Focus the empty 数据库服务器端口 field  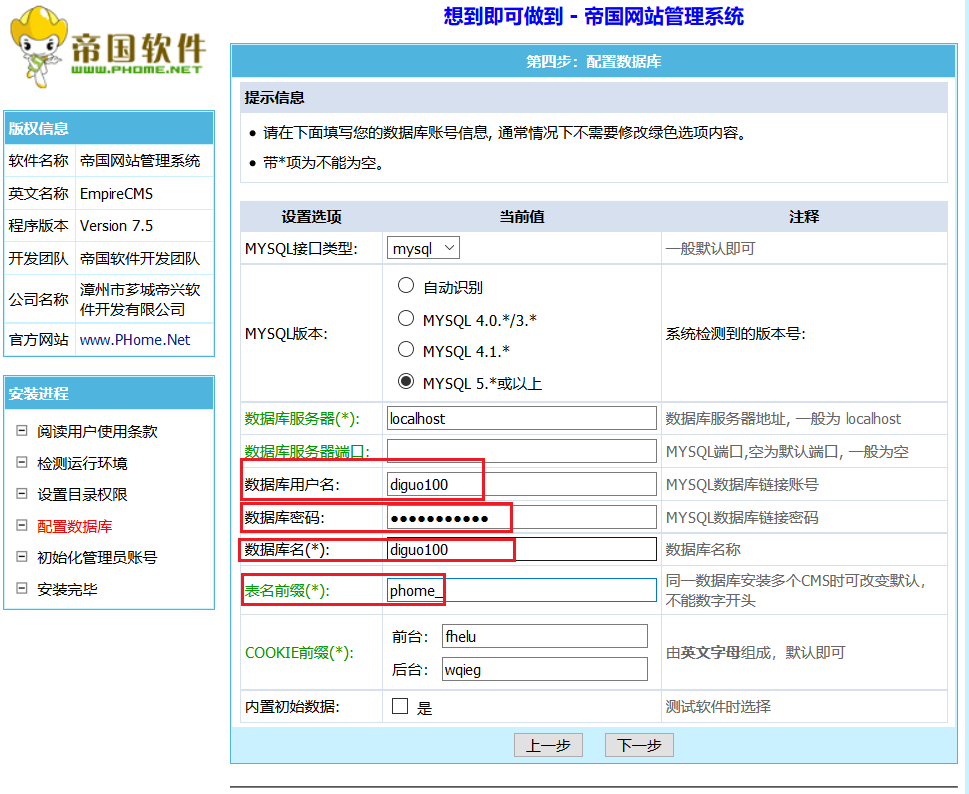point(522,451)
